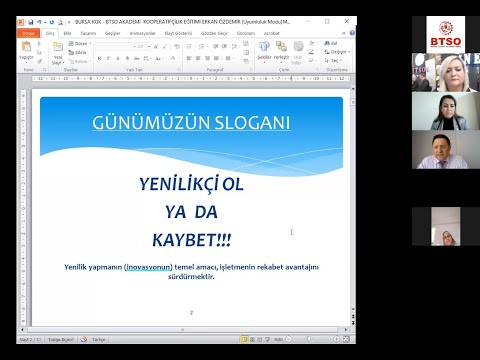Open line spacing options
This screenshot has height=360, width=480.
click(x=235, y=46)
